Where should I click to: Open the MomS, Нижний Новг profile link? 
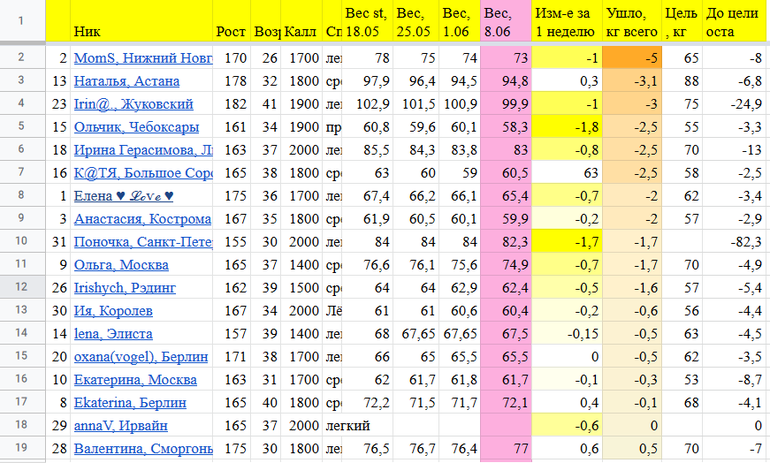(x=142, y=59)
